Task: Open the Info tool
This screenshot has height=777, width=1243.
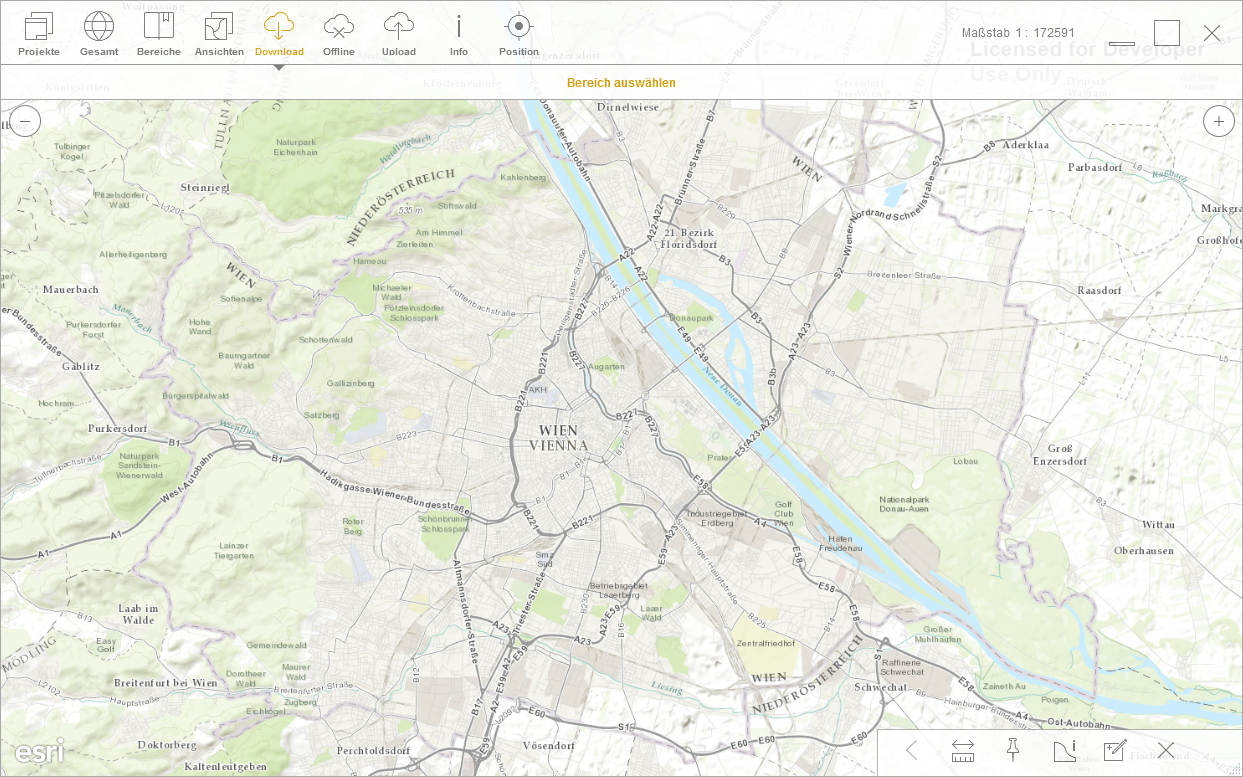Action: point(459,34)
